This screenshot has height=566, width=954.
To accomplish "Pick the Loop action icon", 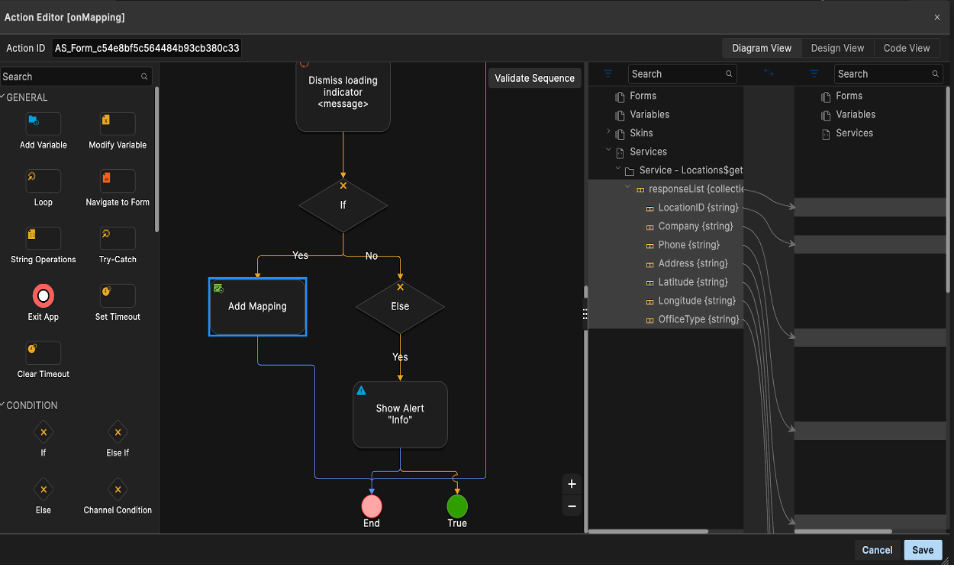I will pyautogui.click(x=43, y=181).
